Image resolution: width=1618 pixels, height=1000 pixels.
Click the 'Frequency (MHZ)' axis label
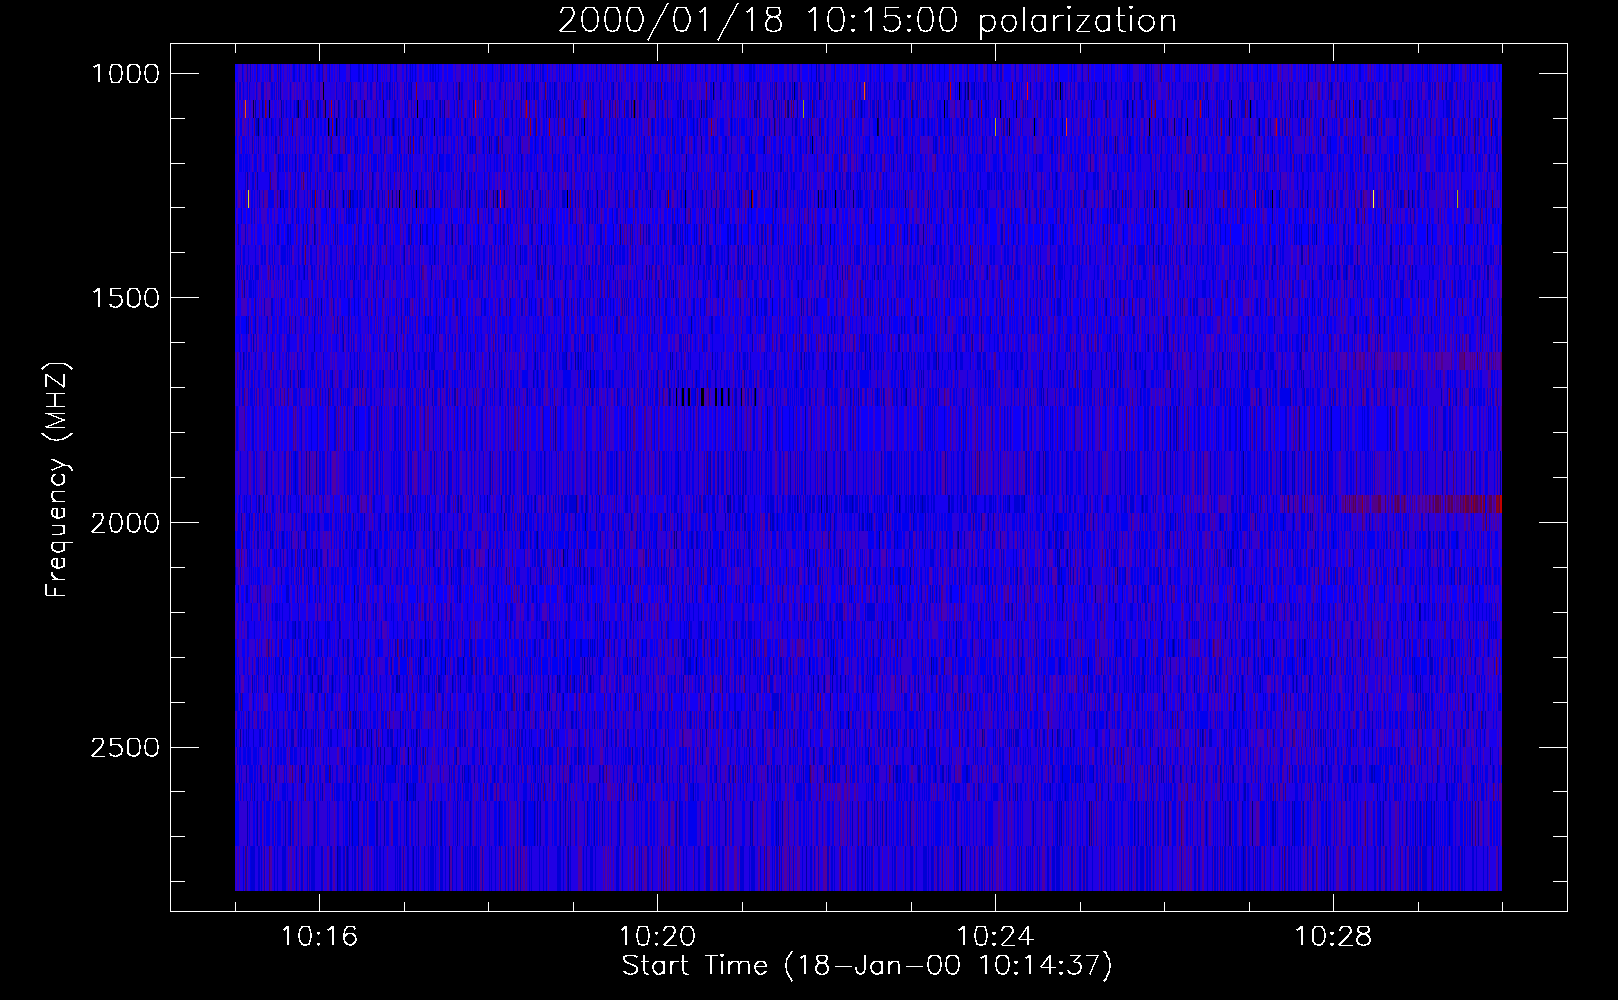(x=58, y=480)
